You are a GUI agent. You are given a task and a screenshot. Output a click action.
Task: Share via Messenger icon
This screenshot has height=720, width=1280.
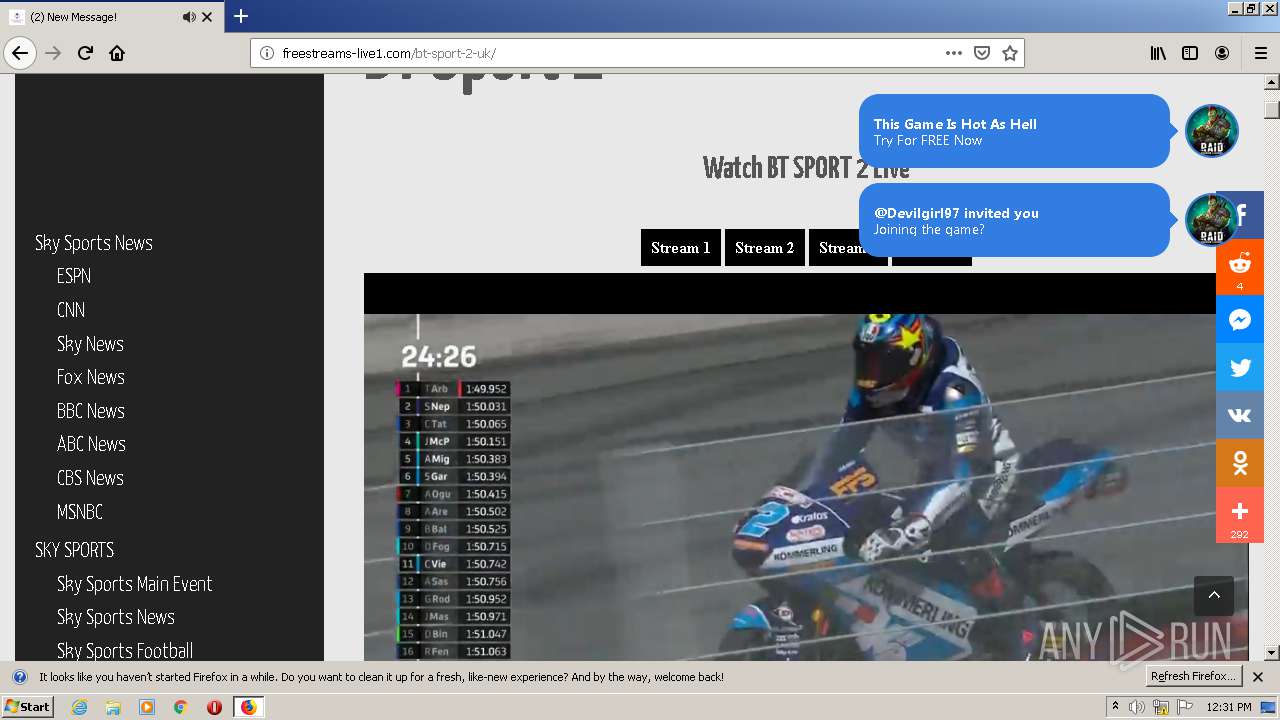(1240, 320)
